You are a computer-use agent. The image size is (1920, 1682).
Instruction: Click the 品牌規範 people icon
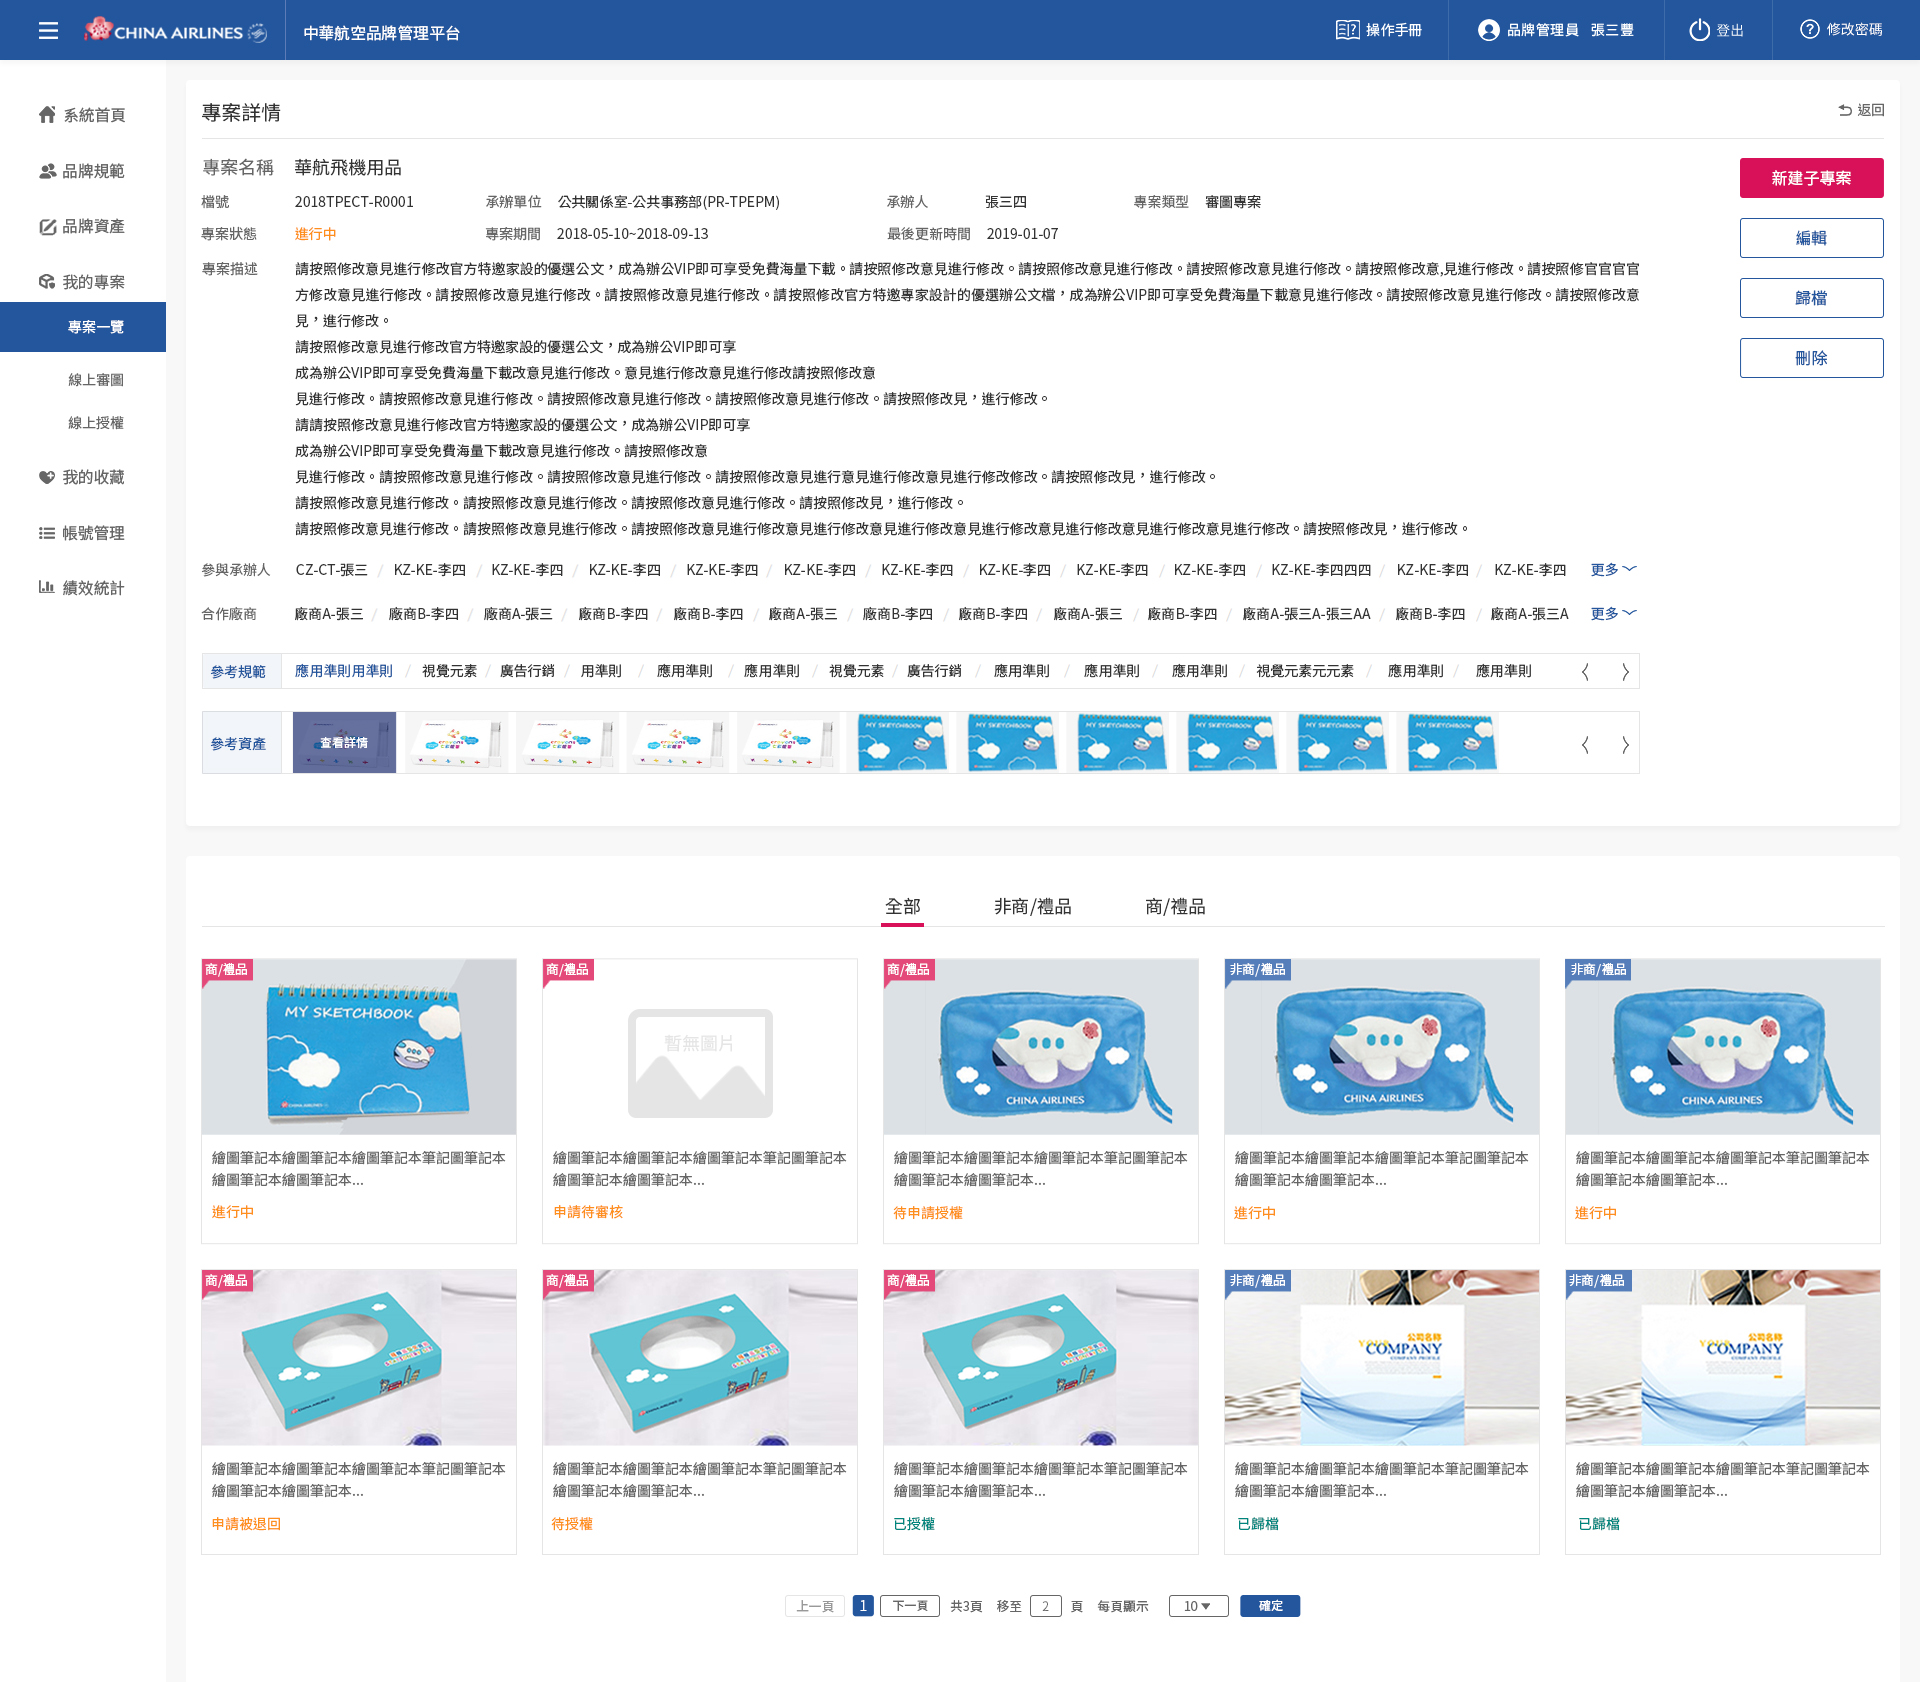pos(47,171)
